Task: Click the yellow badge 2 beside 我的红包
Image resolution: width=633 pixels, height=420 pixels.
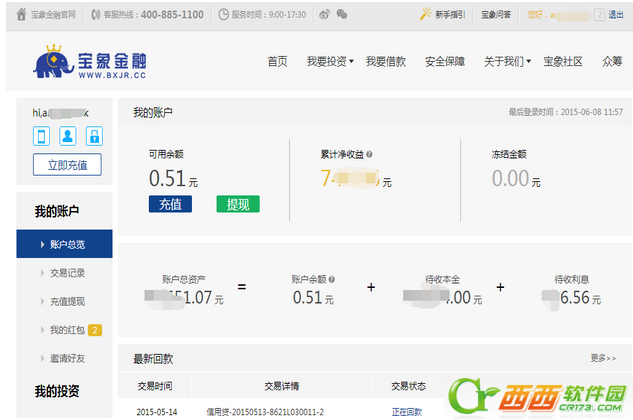Action: pyautogui.click(x=95, y=330)
